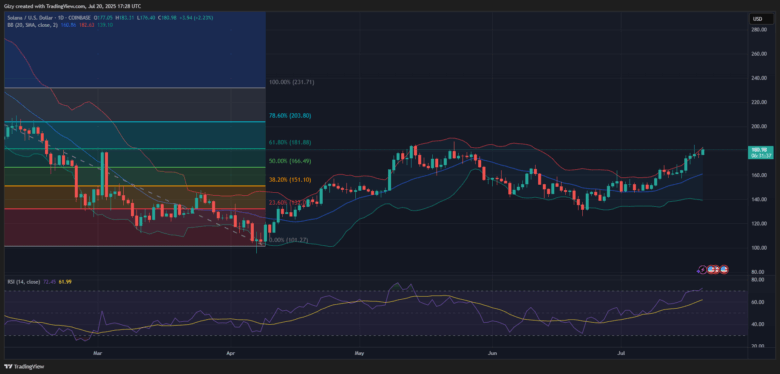
Task: Select the RSI (14, close) indicator legend
Action: point(20,281)
